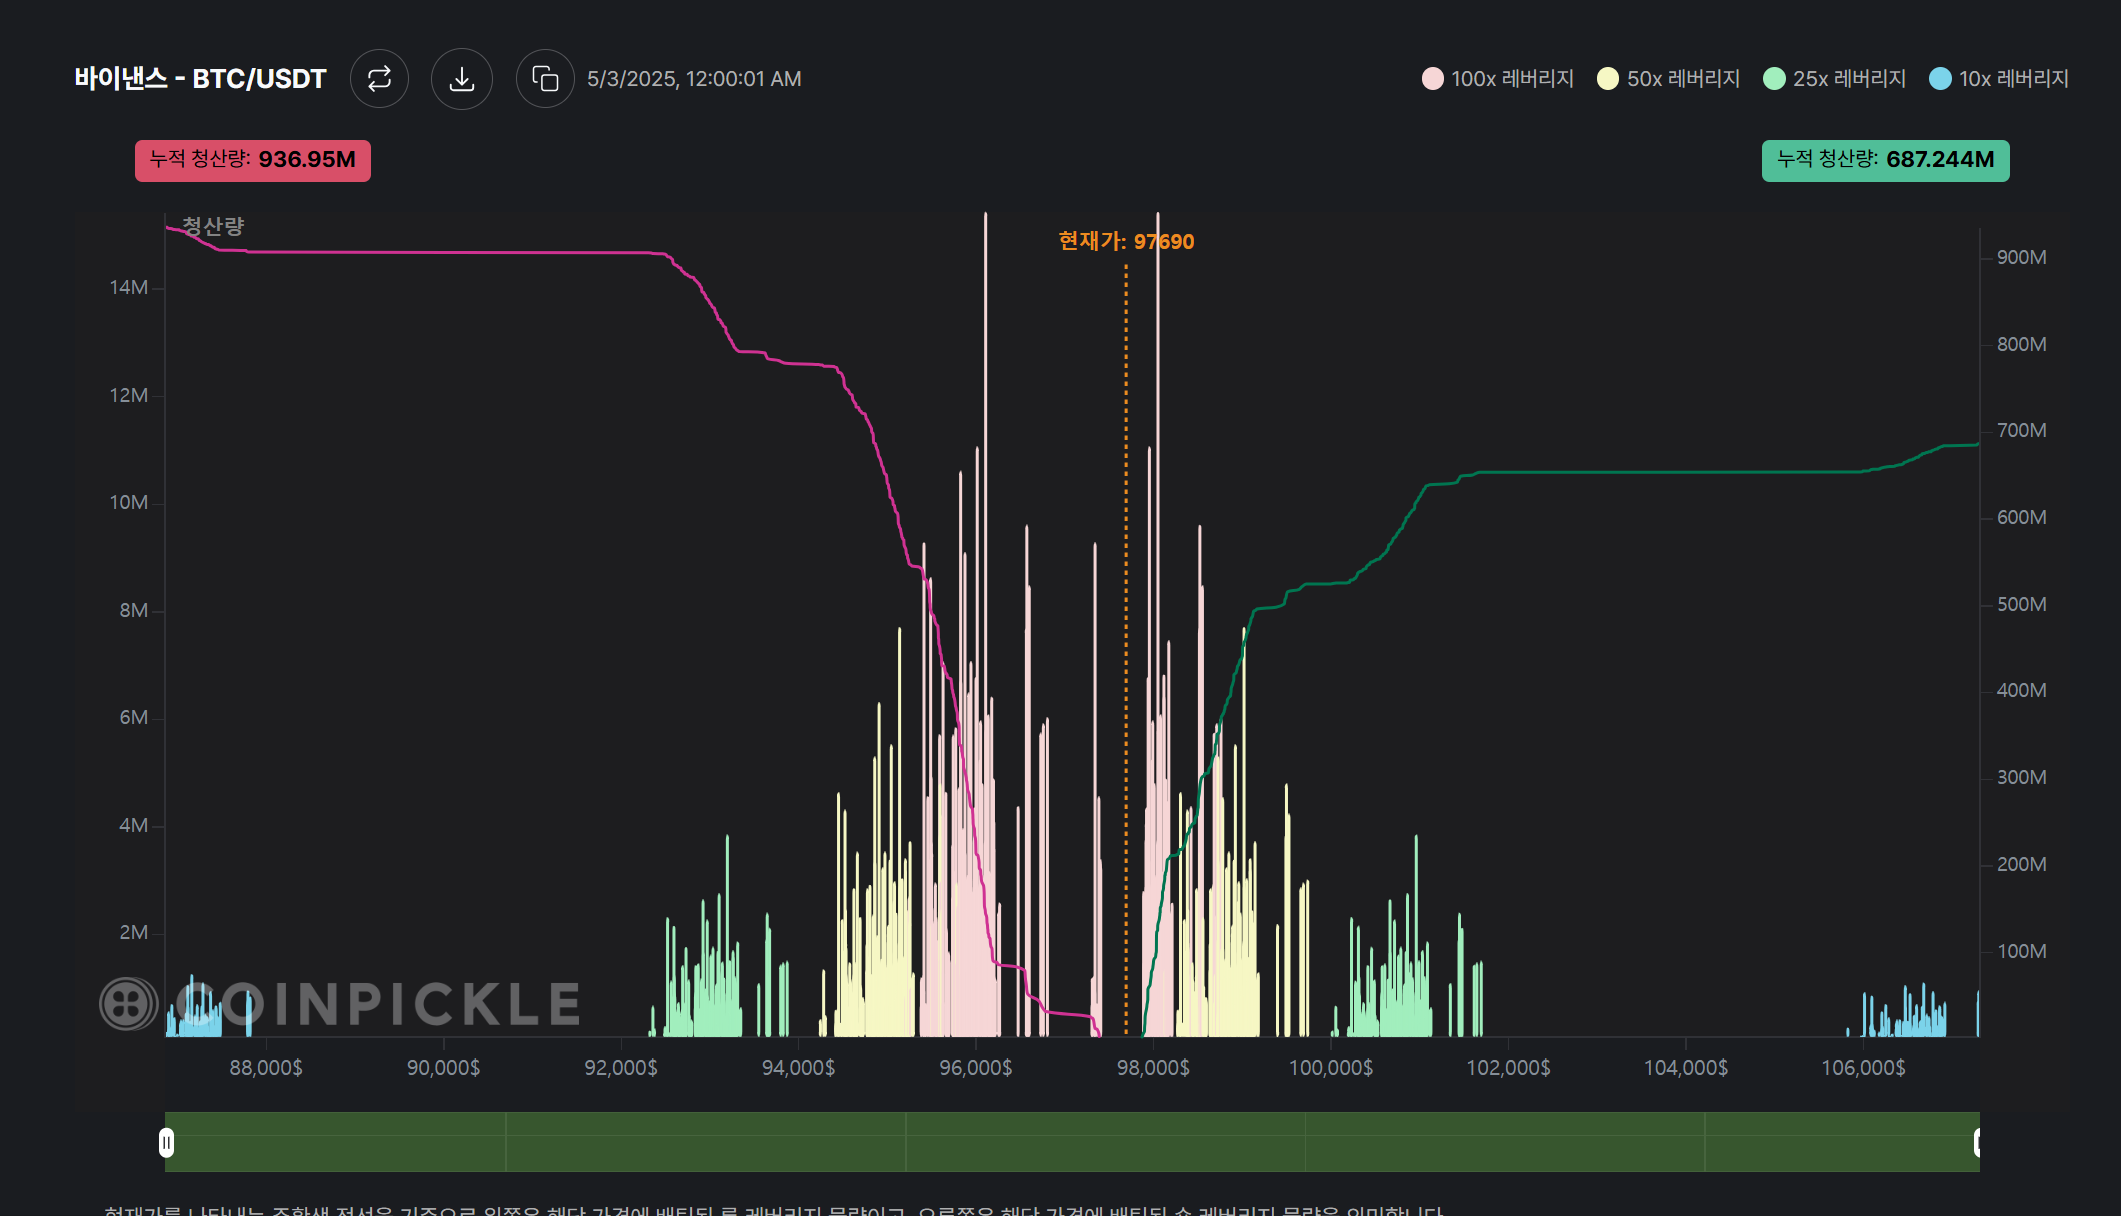The image size is (2121, 1216).
Task: Toggle the 10x leverage legend
Action: (x=2012, y=79)
